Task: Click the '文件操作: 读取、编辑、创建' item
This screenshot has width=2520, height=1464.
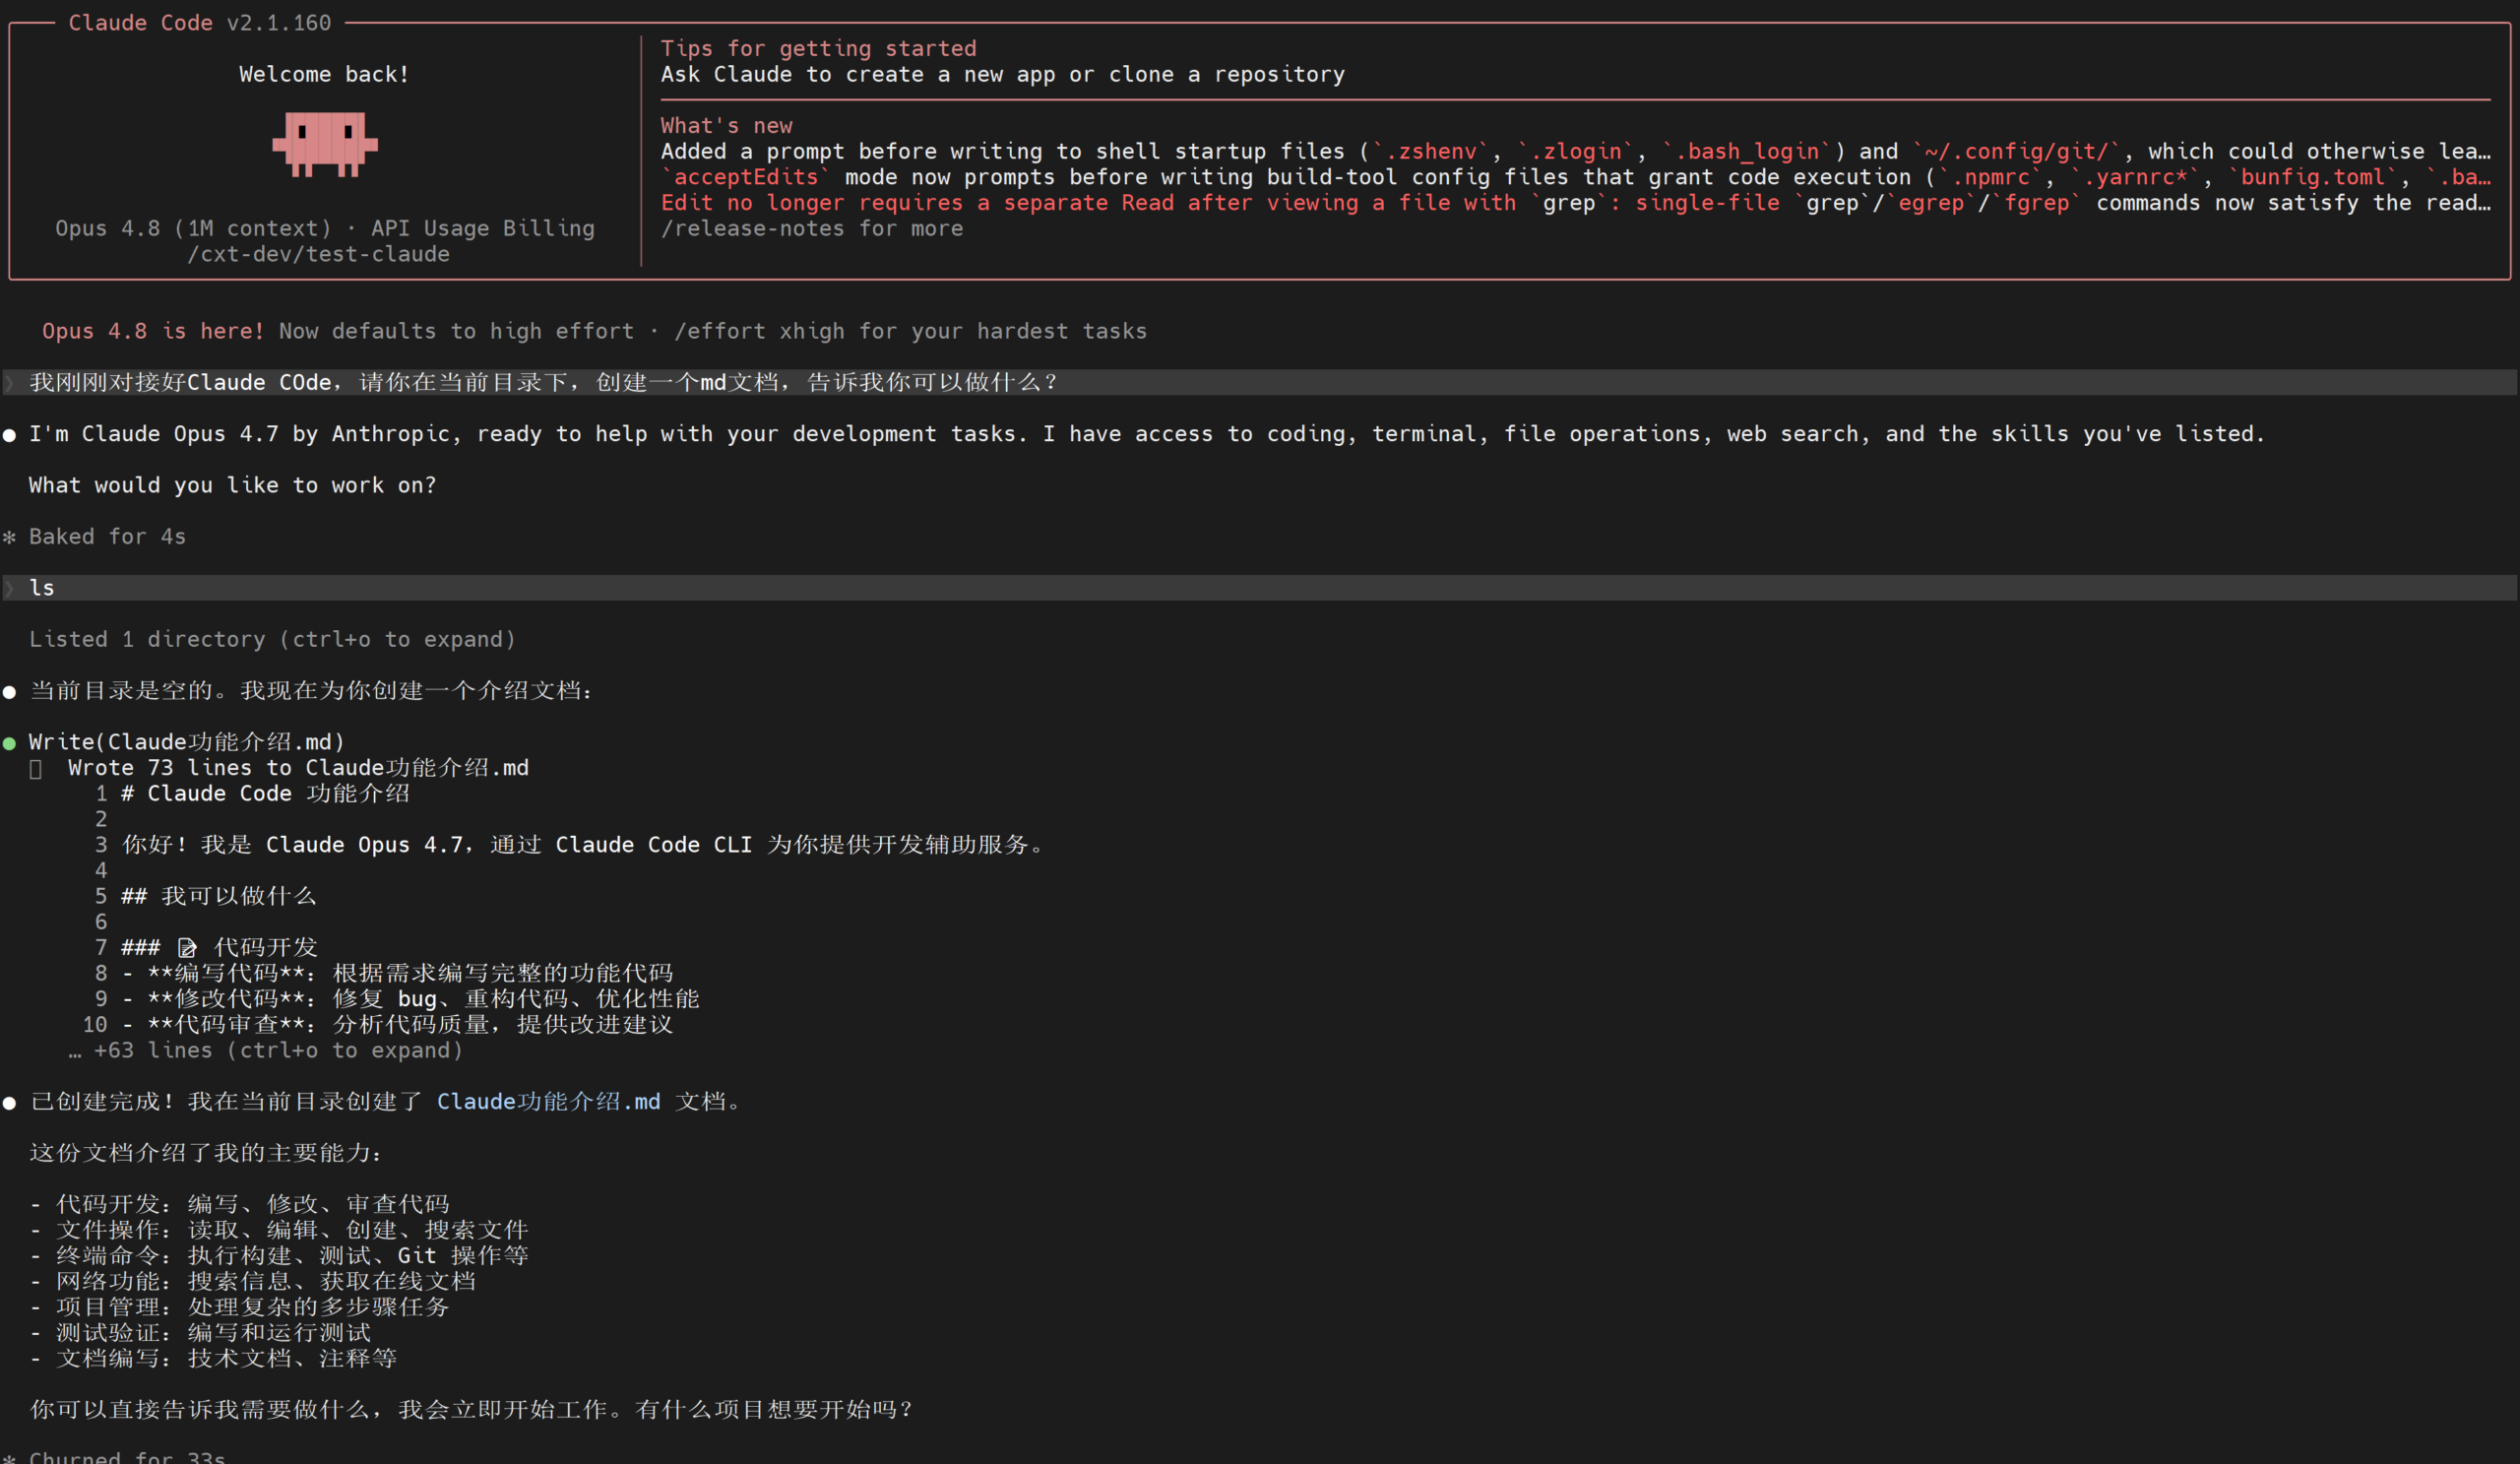Action: 279,1230
